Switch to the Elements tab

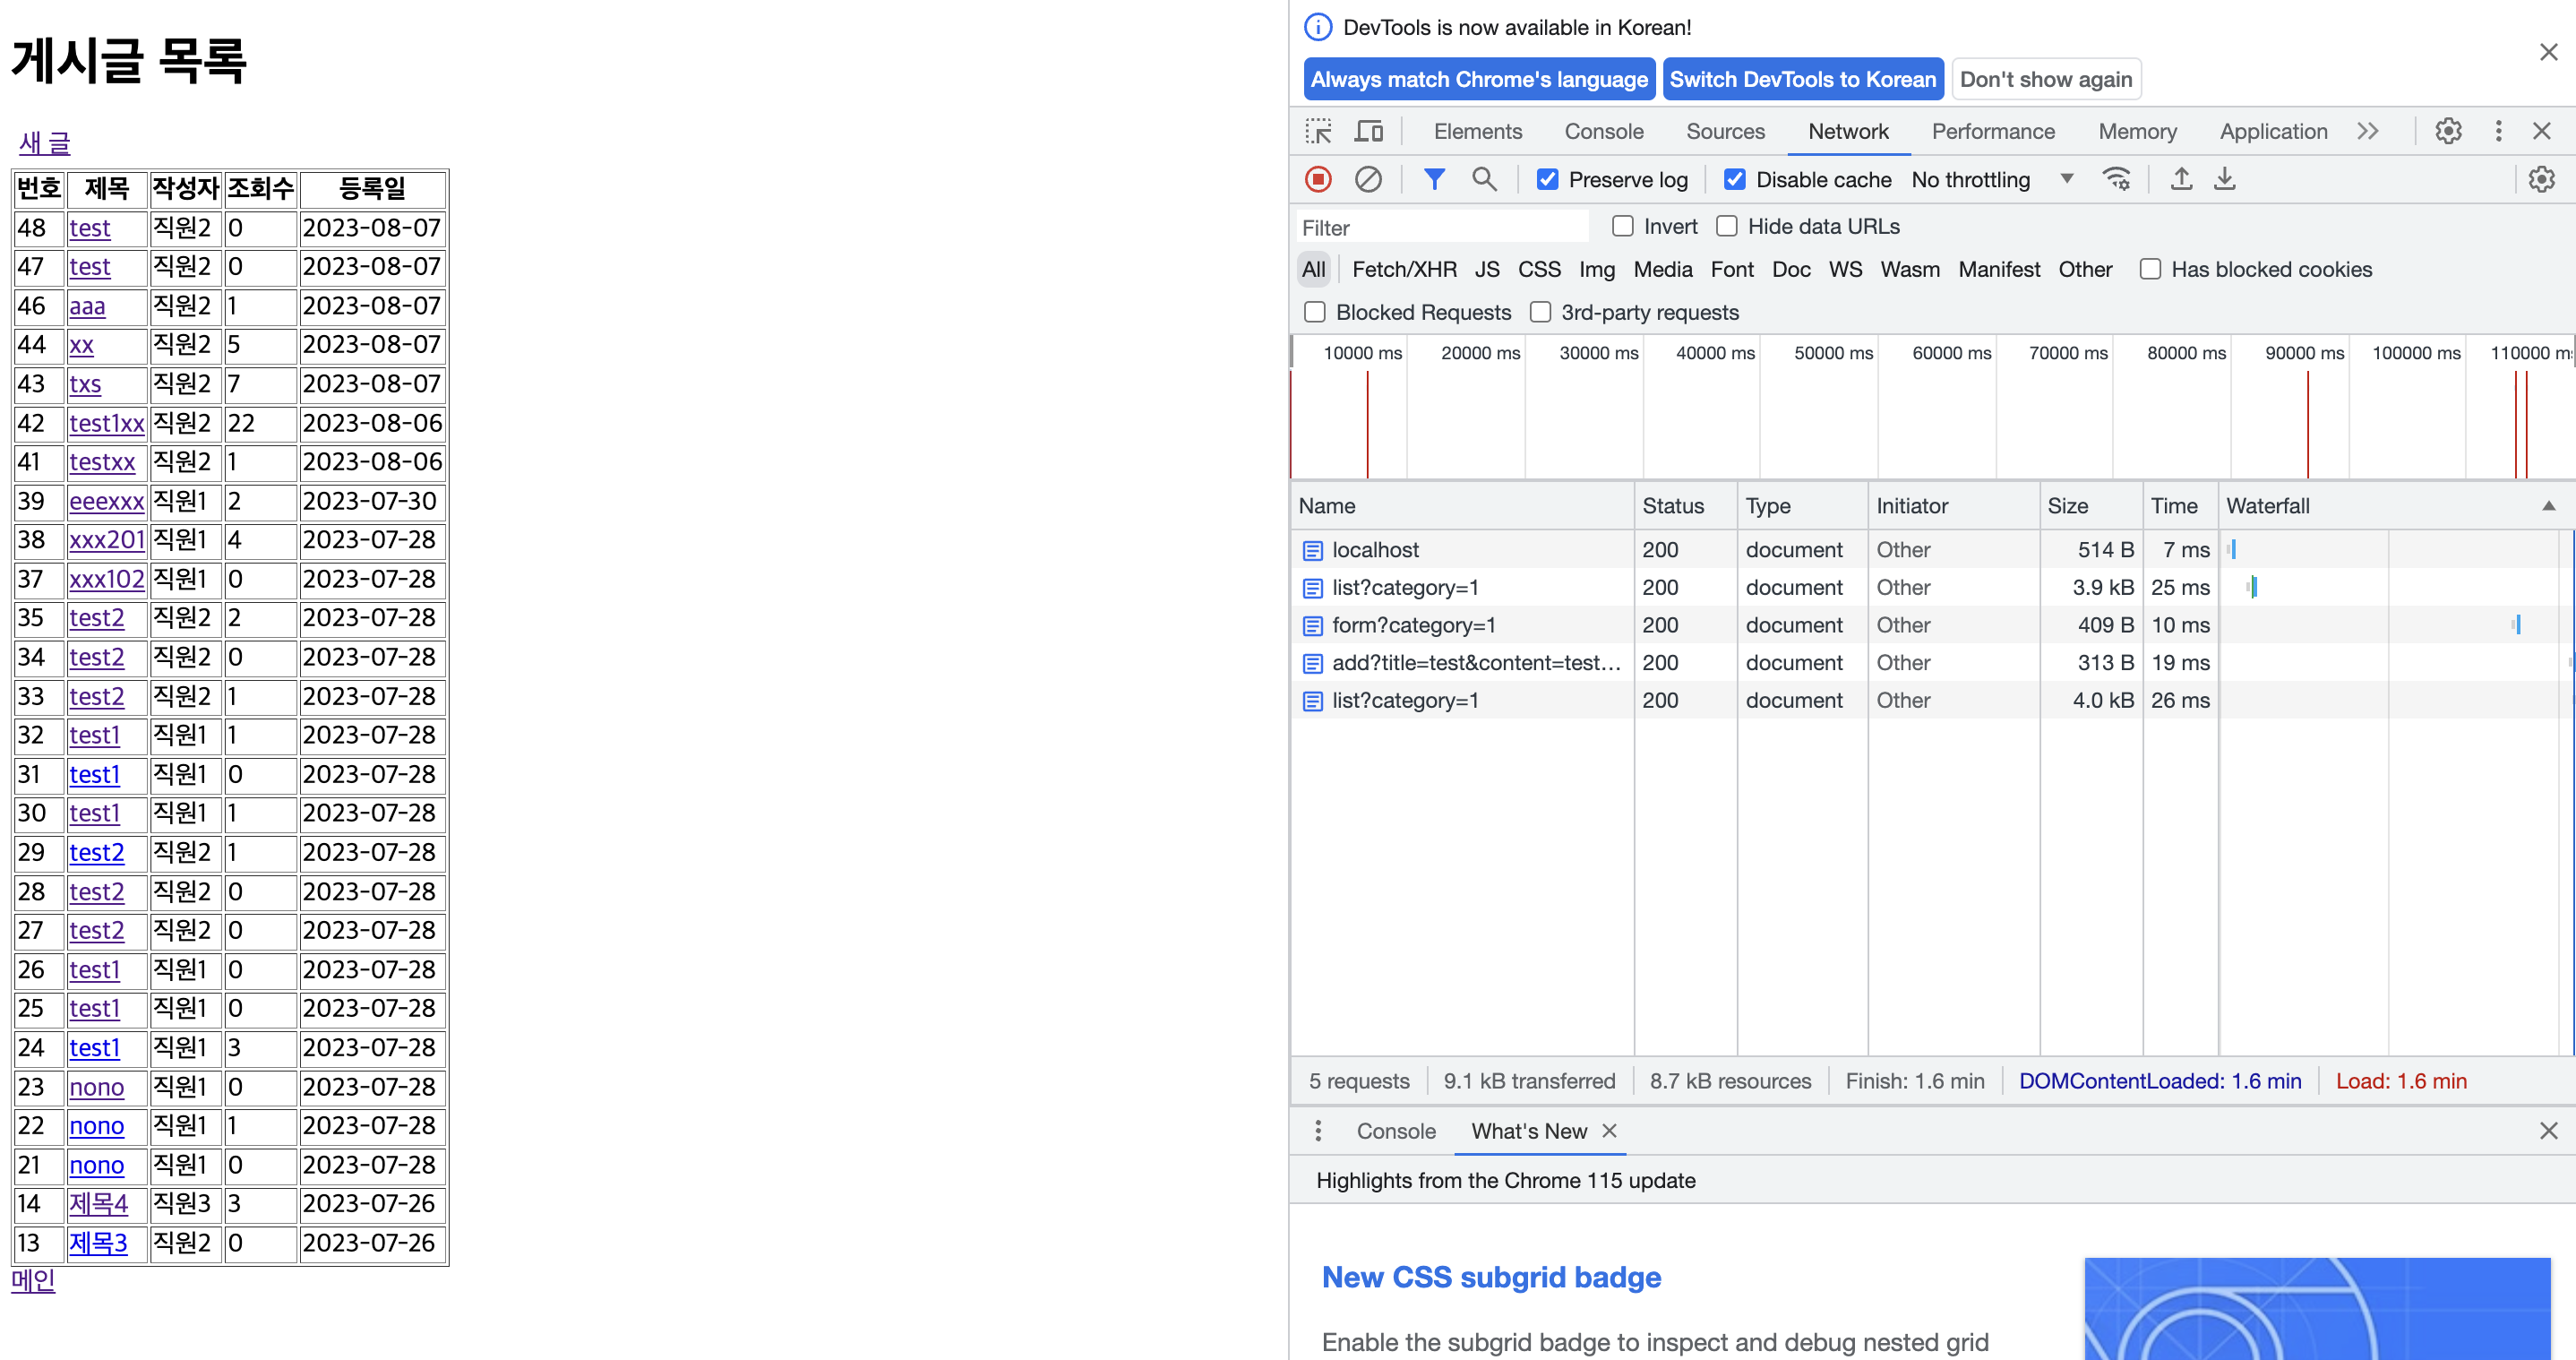[x=1477, y=132]
